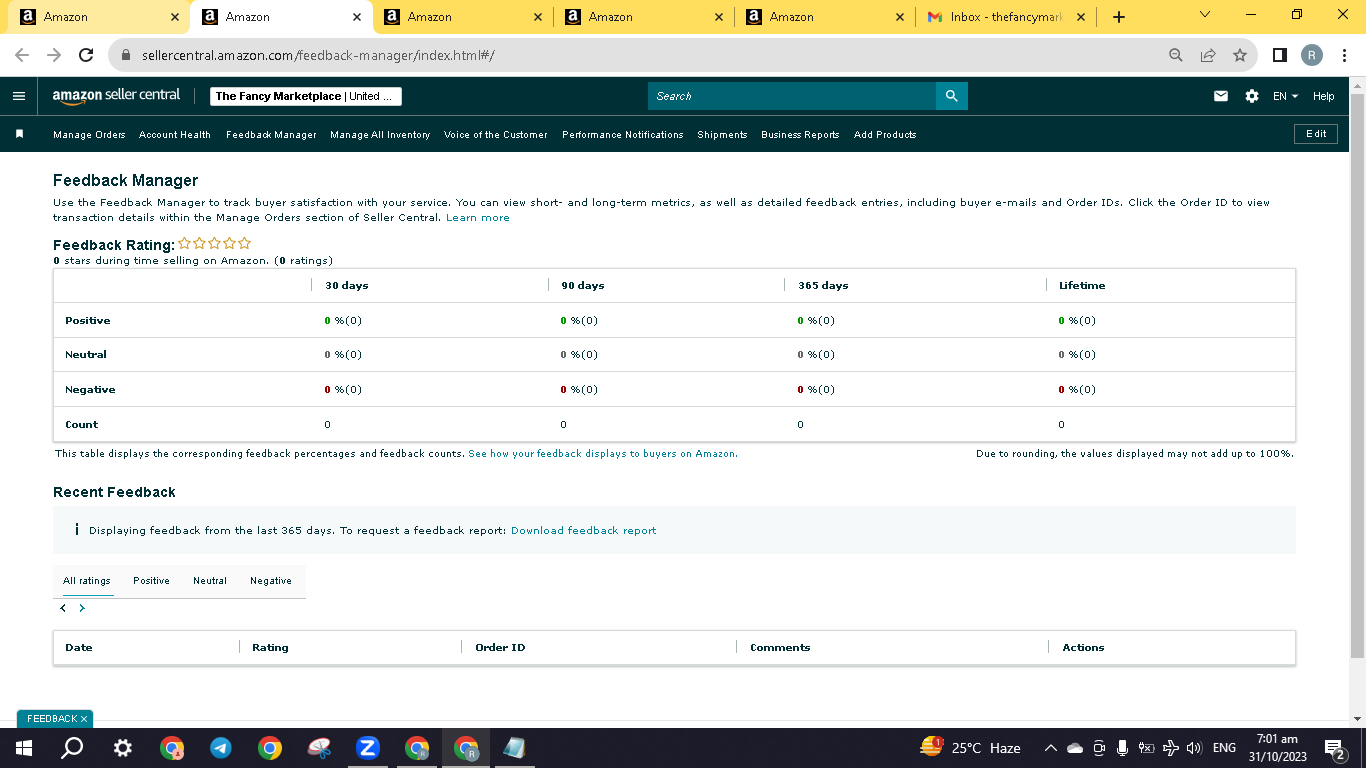Click the zoom magnifier in address bar
The width and height of the screenshot is (1366, 768).
(1176, 55)
